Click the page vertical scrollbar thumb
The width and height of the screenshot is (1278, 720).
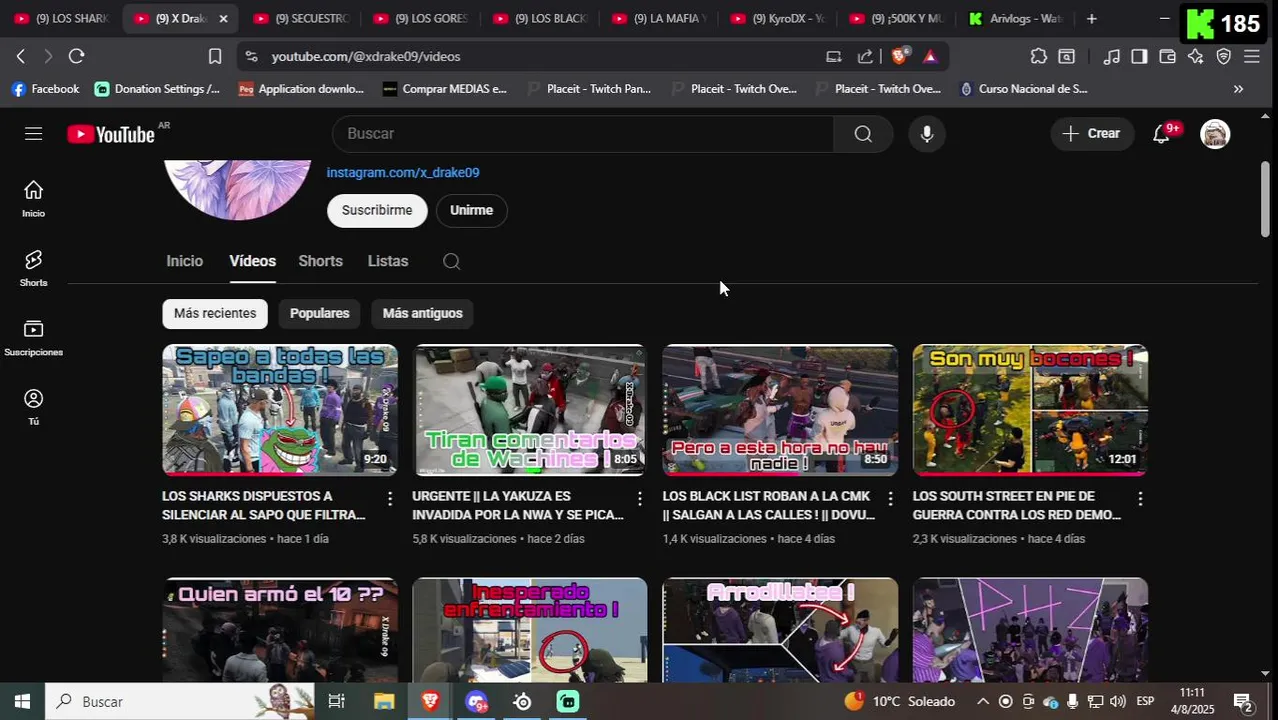click(x=1265, y=198)
